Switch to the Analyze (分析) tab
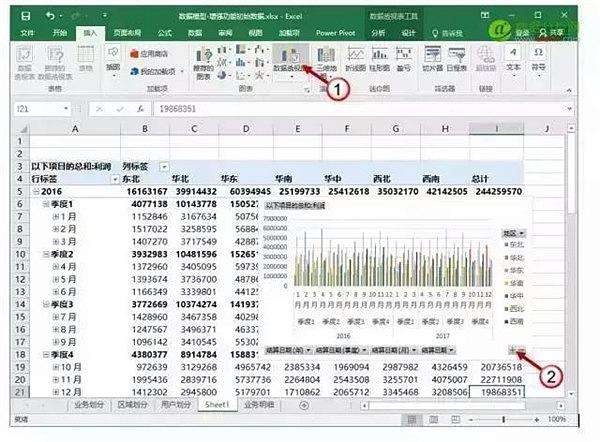This screenshot has height=442, width=600. (x=378, y=33)
